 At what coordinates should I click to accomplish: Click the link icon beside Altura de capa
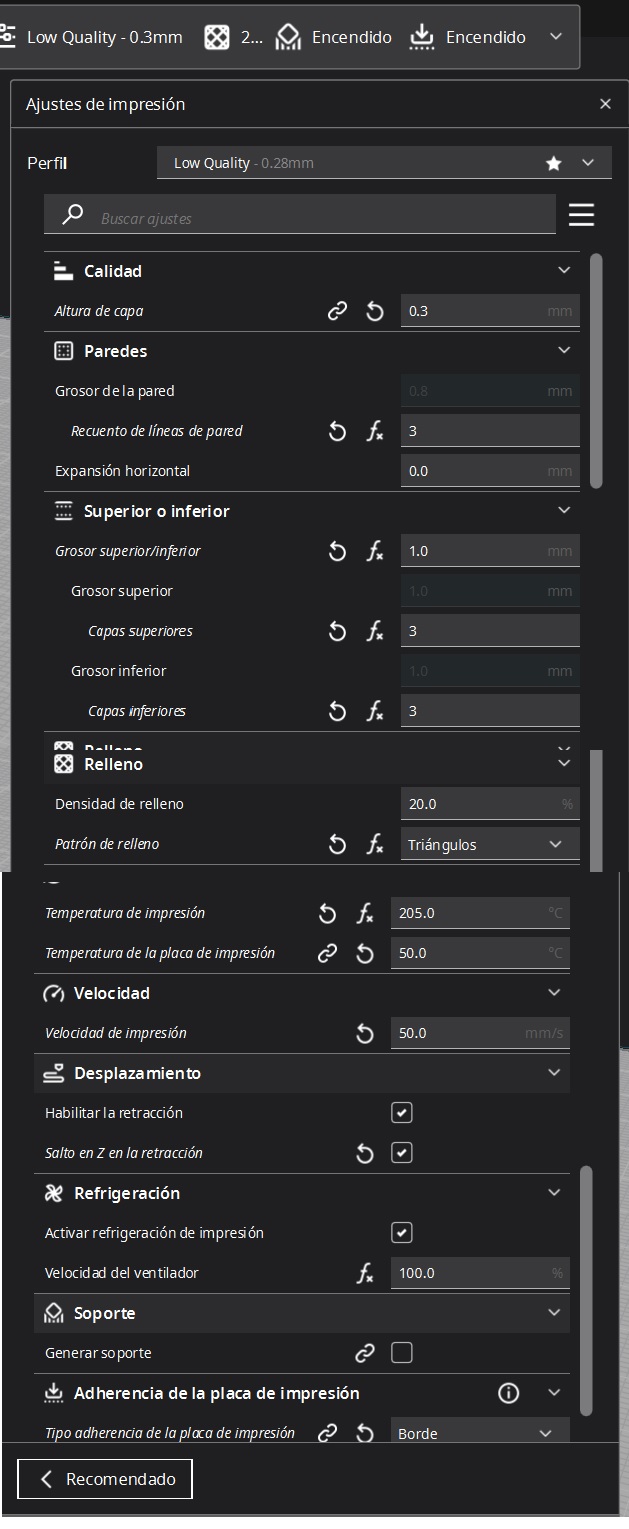(338, 311)
